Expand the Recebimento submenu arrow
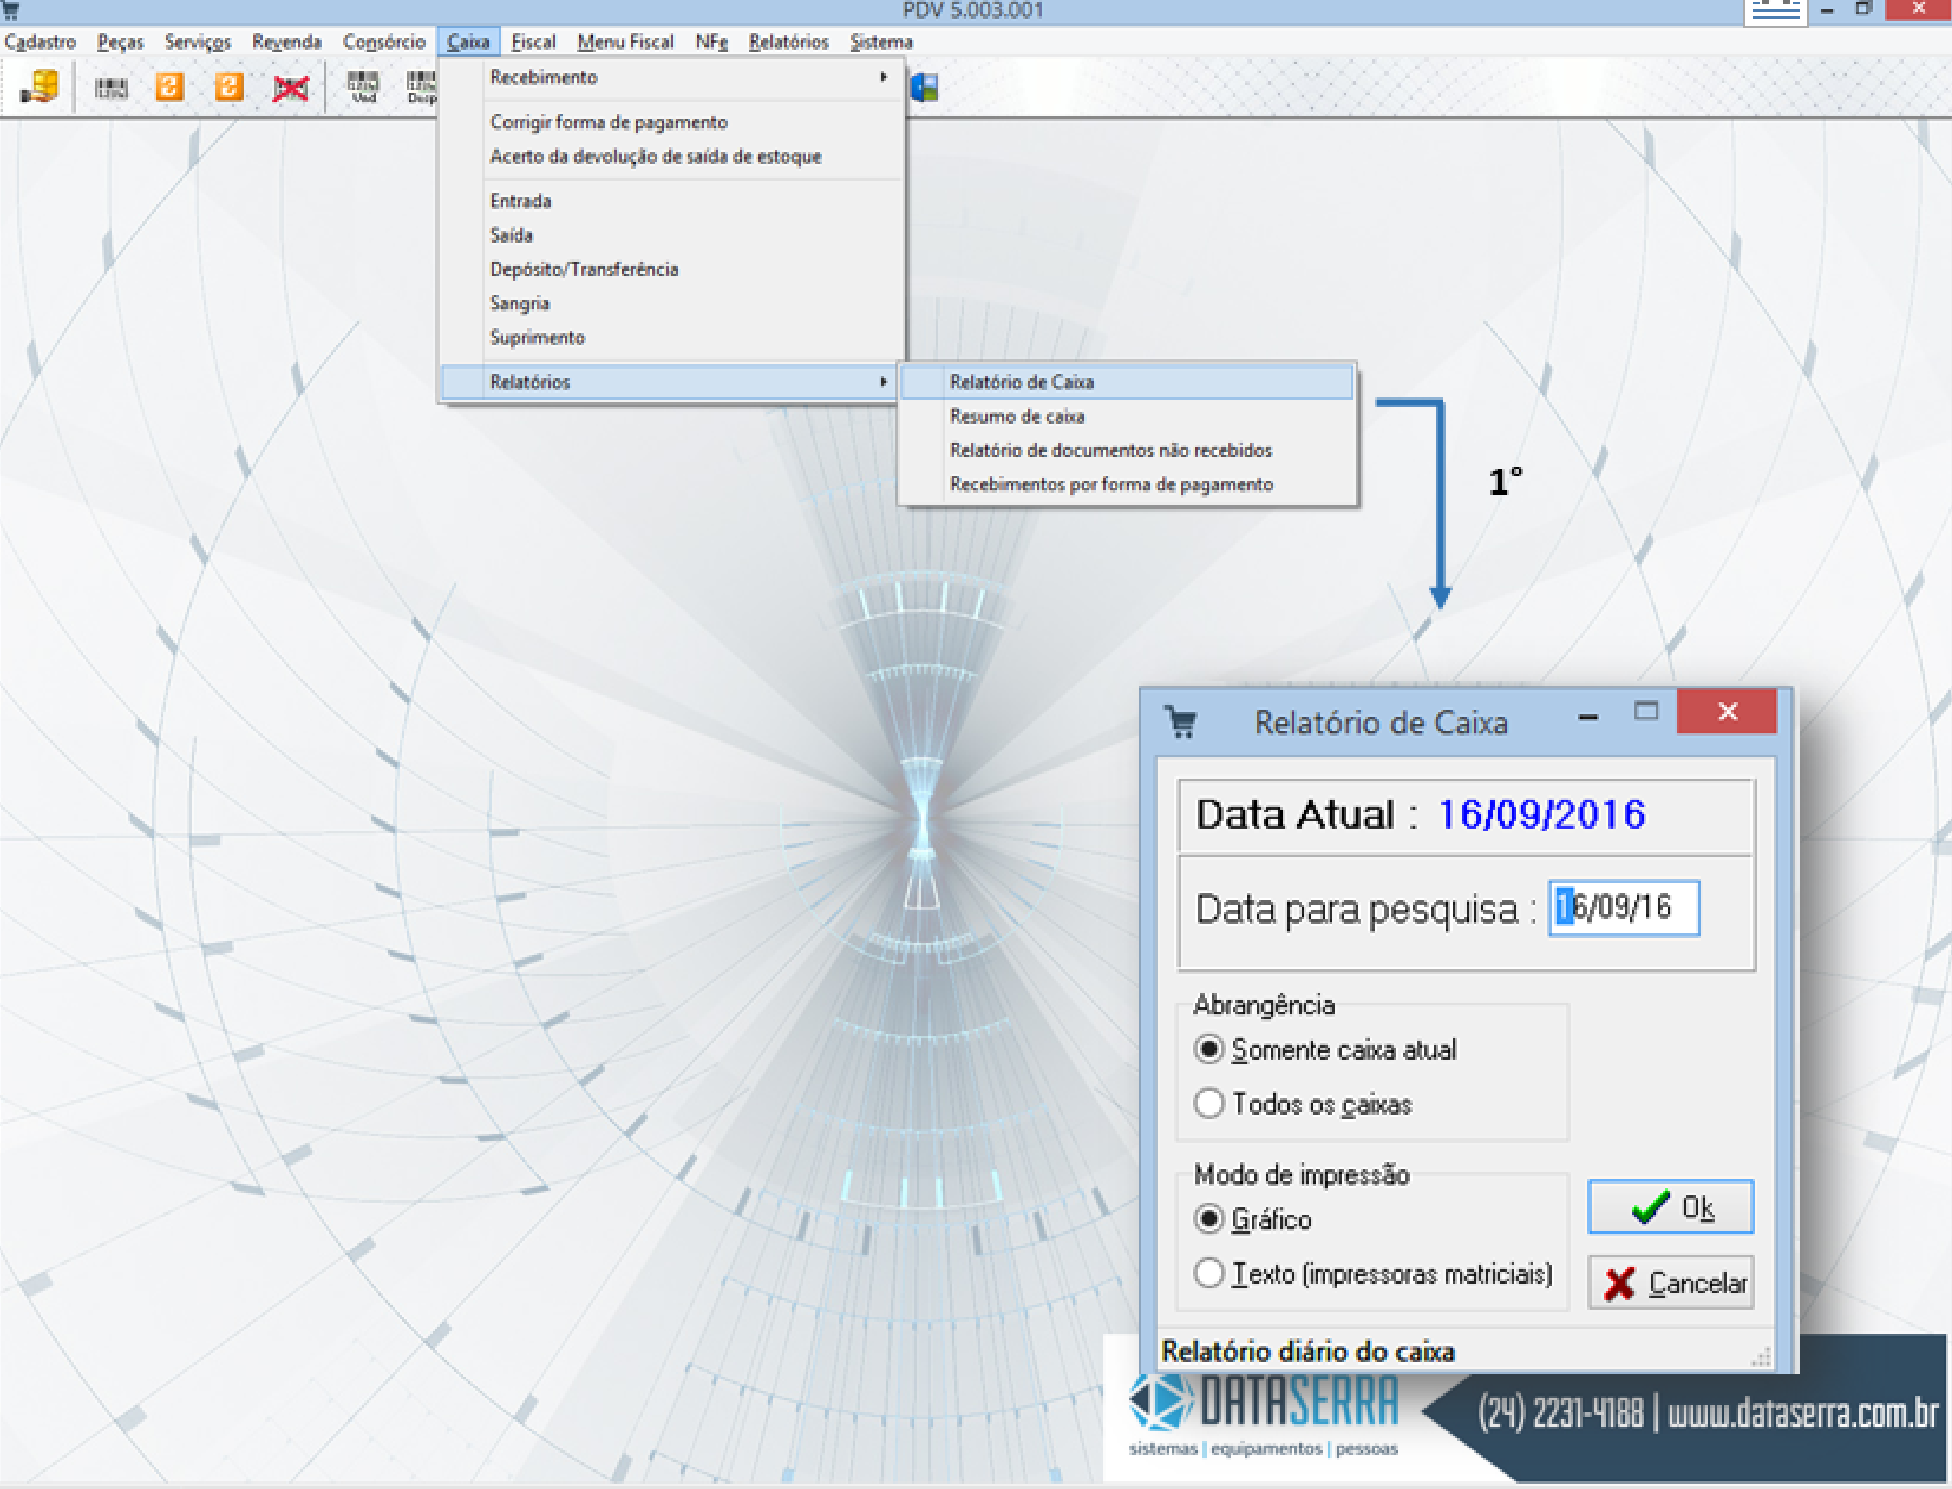 [883, 77]
